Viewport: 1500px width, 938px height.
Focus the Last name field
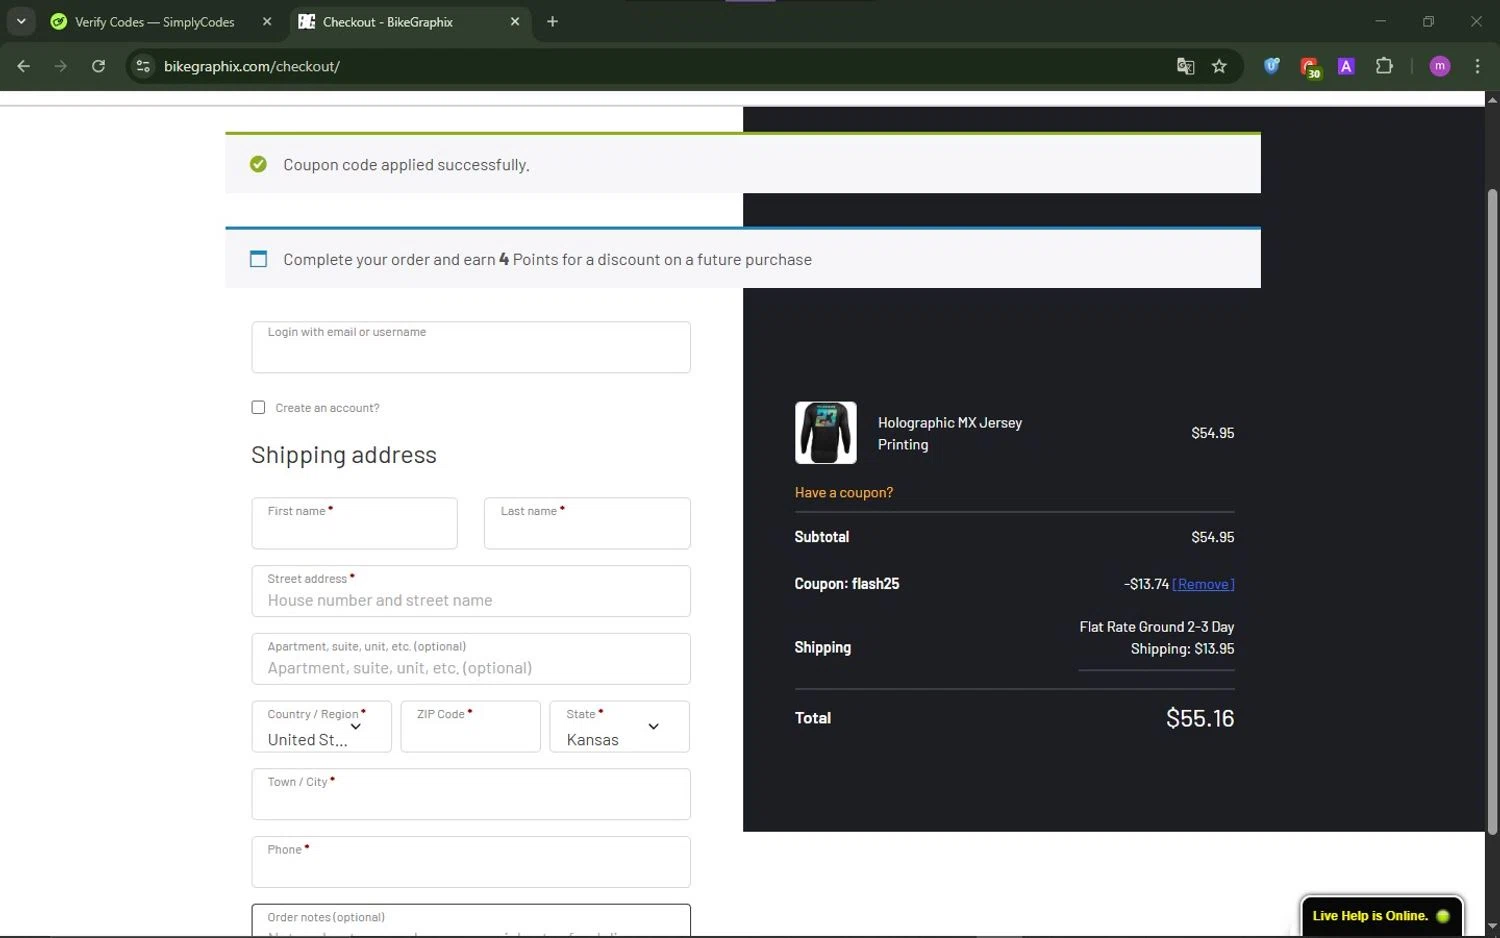[587, 523]
